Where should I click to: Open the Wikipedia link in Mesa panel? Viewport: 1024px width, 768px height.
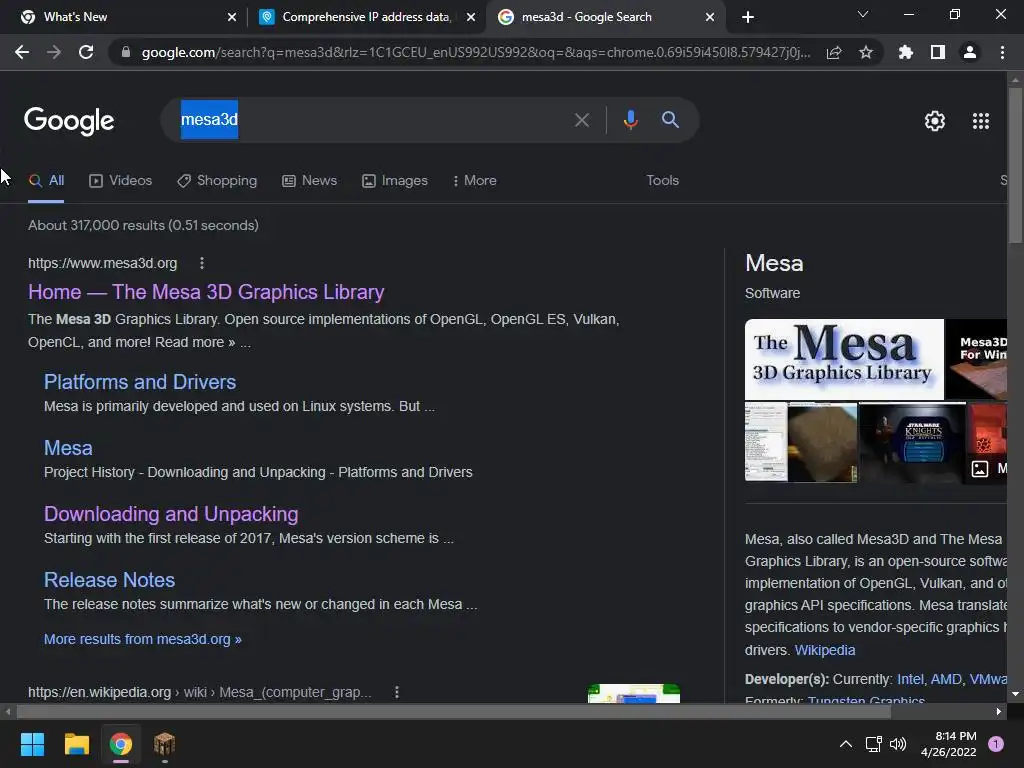click(x=825, y=650)
